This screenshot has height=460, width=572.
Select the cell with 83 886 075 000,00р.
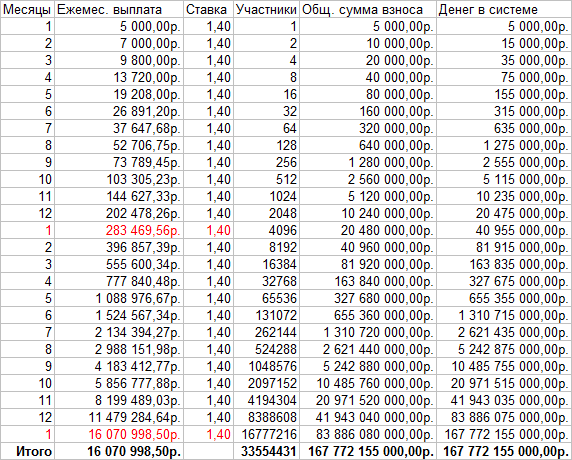[x=504, y=417]
